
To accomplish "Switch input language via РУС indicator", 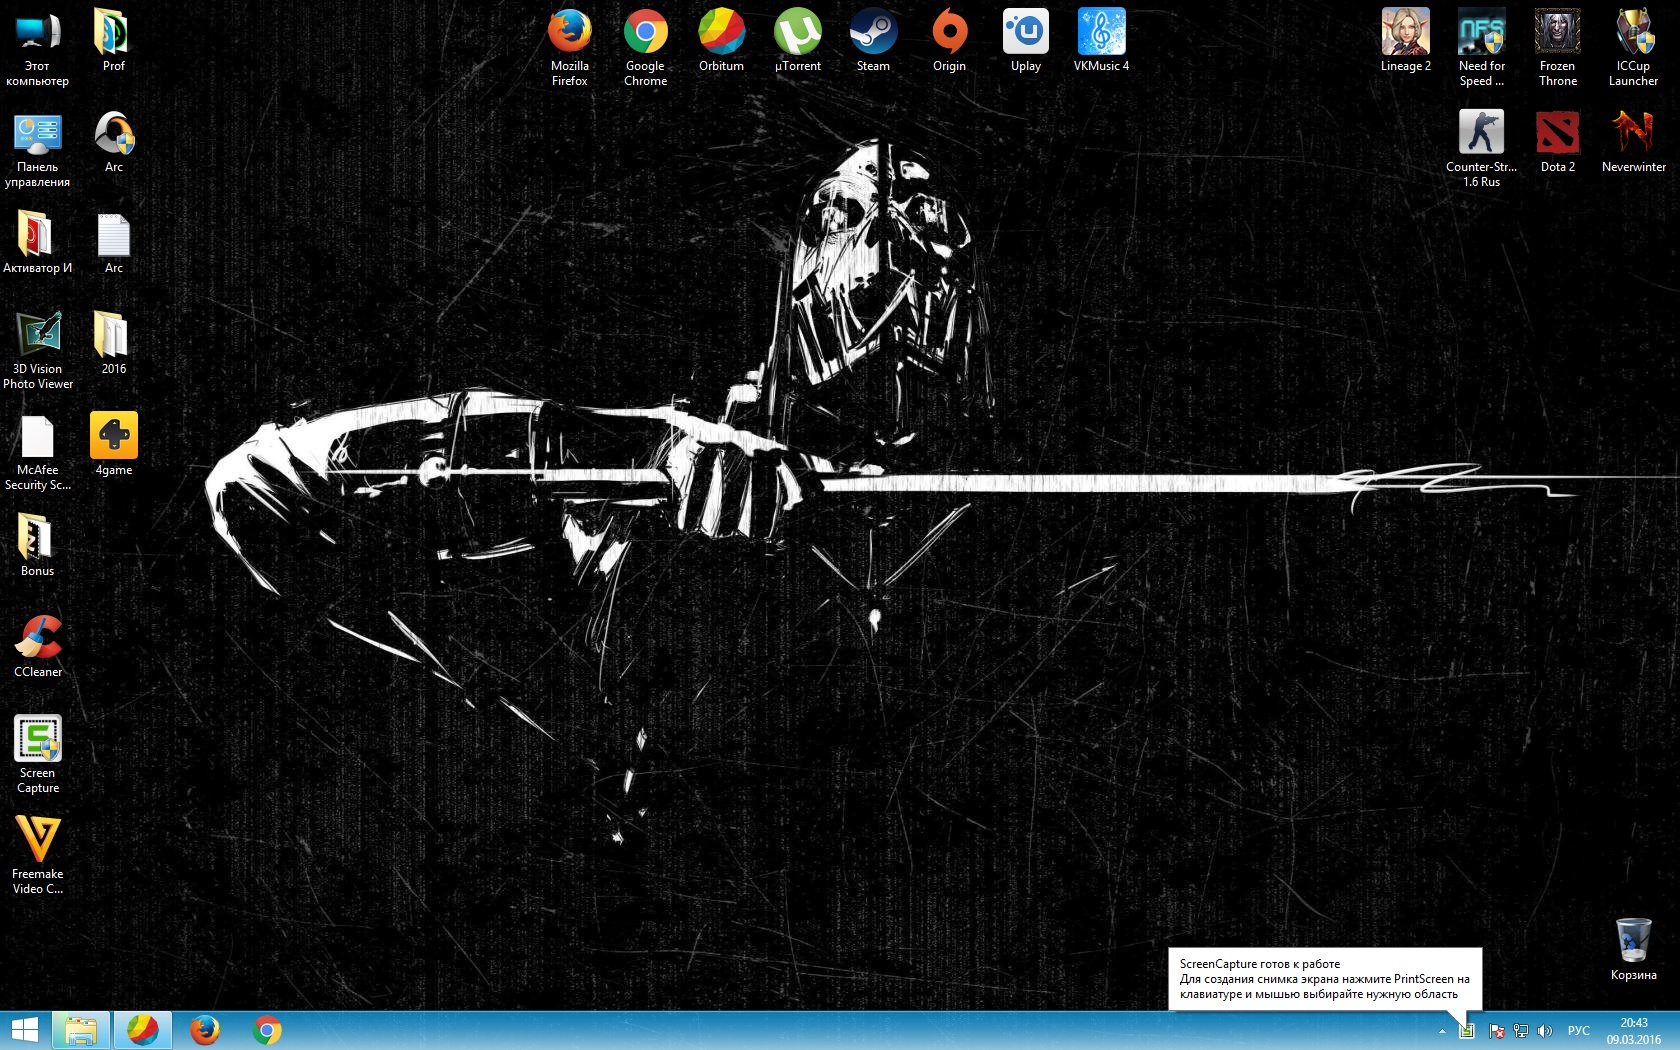I will [x=1579, y=1031].
